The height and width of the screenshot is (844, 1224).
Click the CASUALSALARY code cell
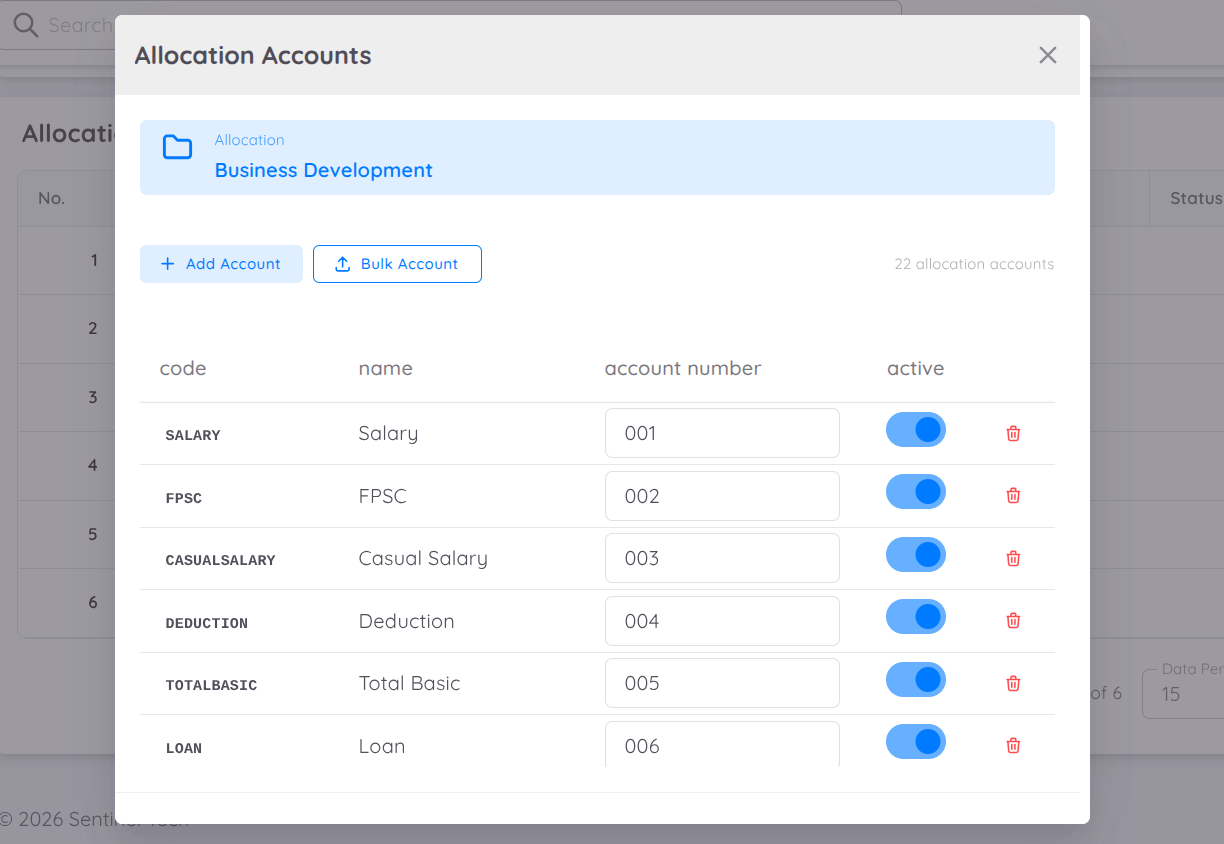tap(220, 560)
